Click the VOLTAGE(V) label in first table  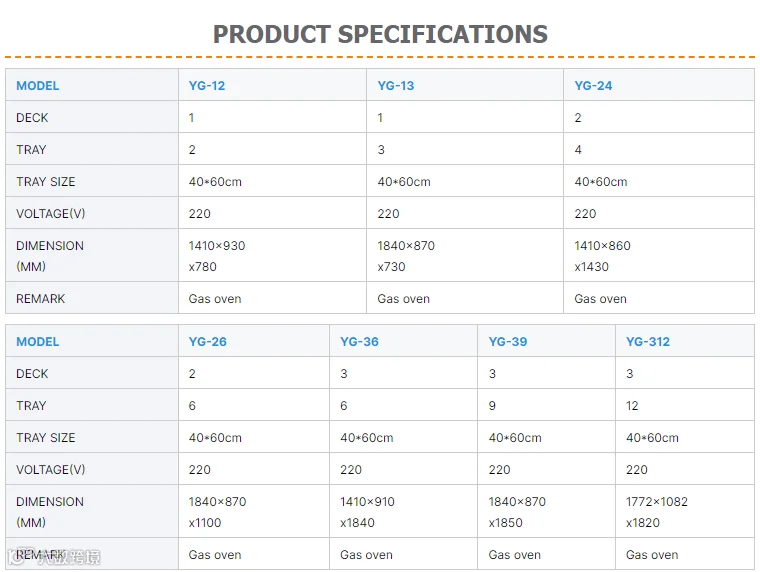(x=50, y=214)
